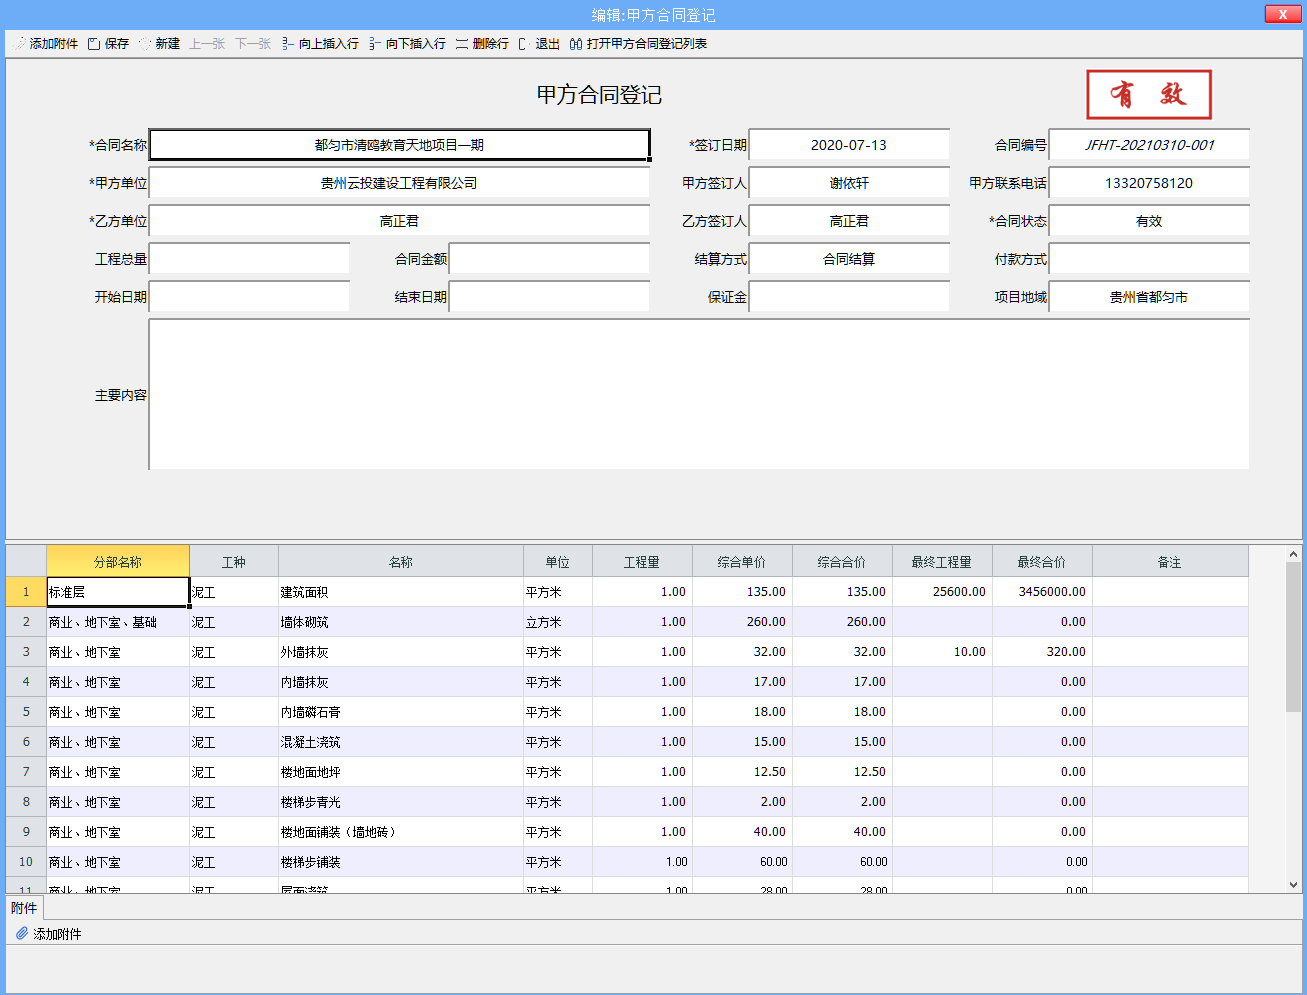Click the 工程量 column header
The width and height of the screenshot is (1307, 995).
(x=642, y=562)
